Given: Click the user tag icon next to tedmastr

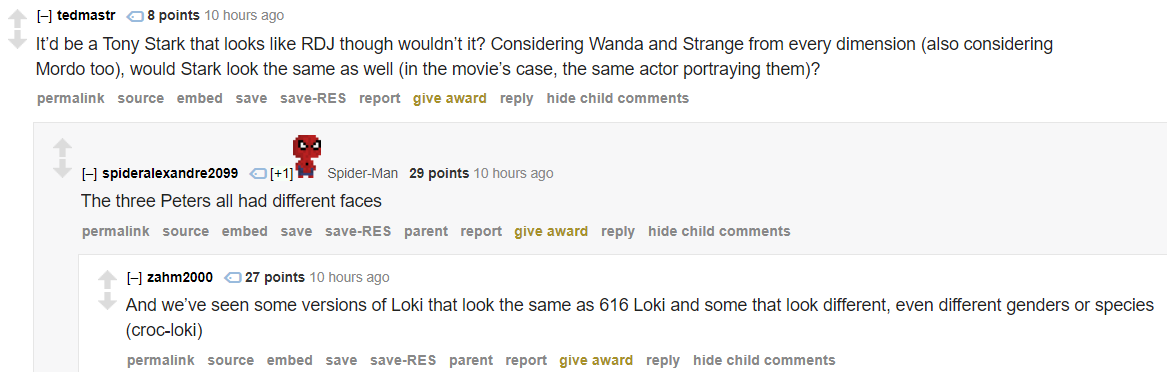Looking at the screenshot, I should coord(135,16).
